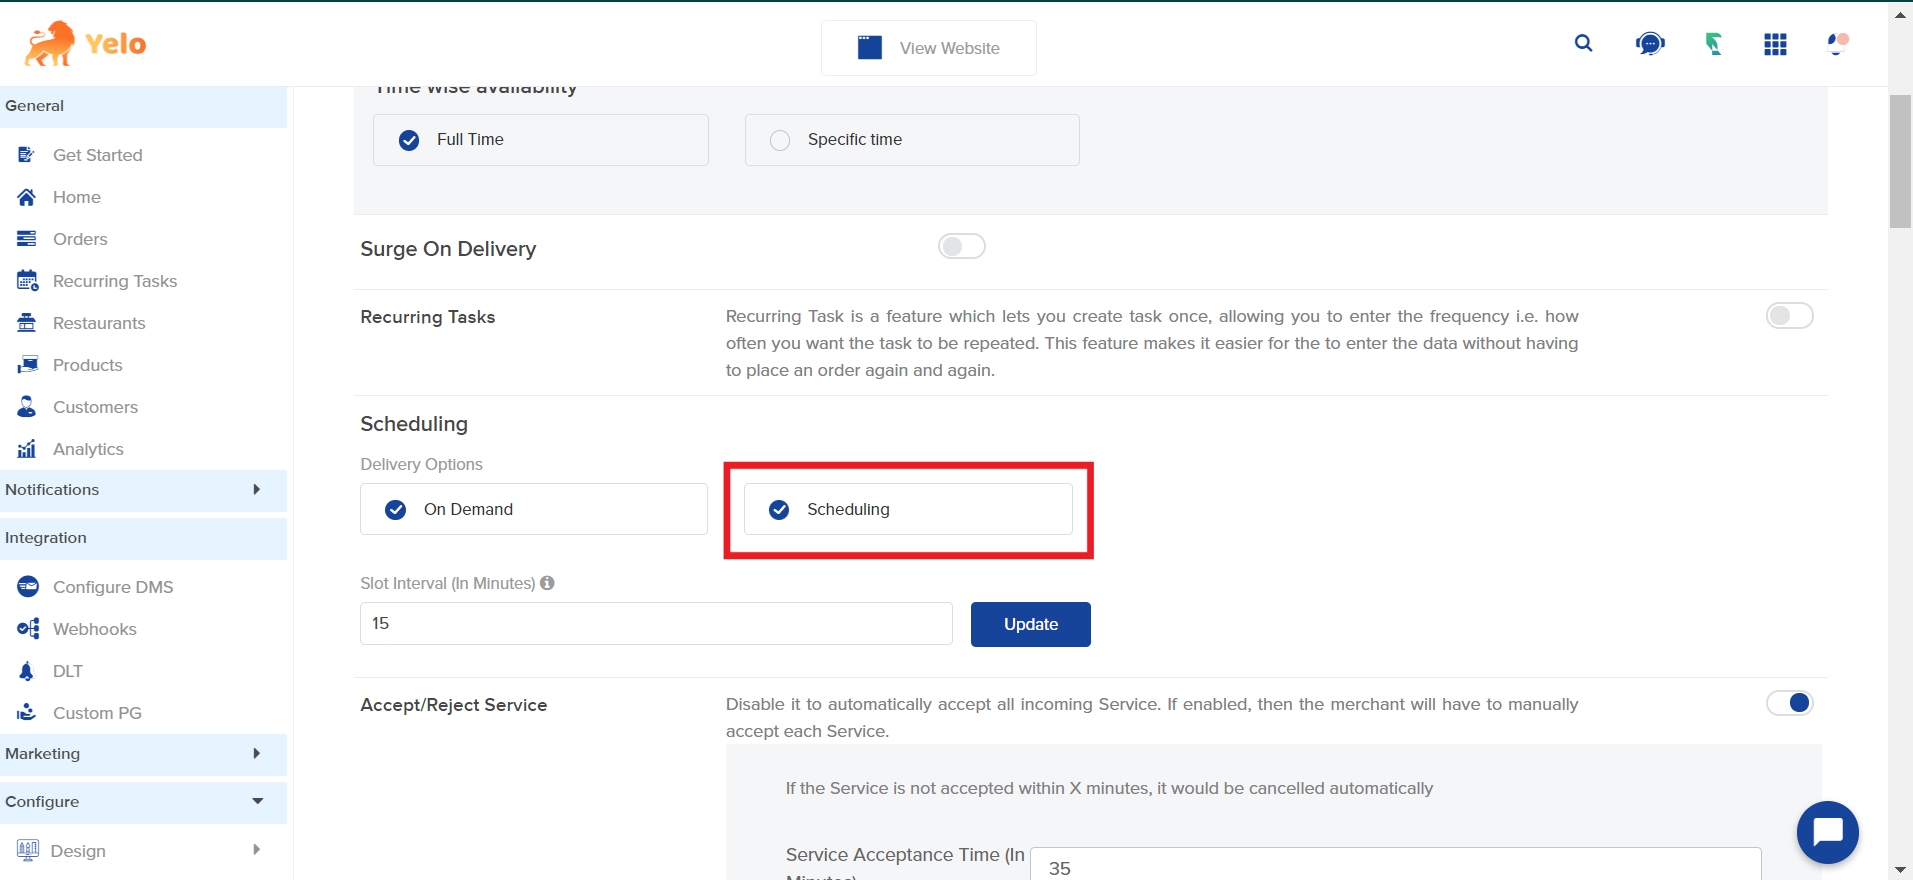This screenshot has height=880, width=1913.
Task: Click the Webhooks icon in sidebar
Action: tap(28, 629)
